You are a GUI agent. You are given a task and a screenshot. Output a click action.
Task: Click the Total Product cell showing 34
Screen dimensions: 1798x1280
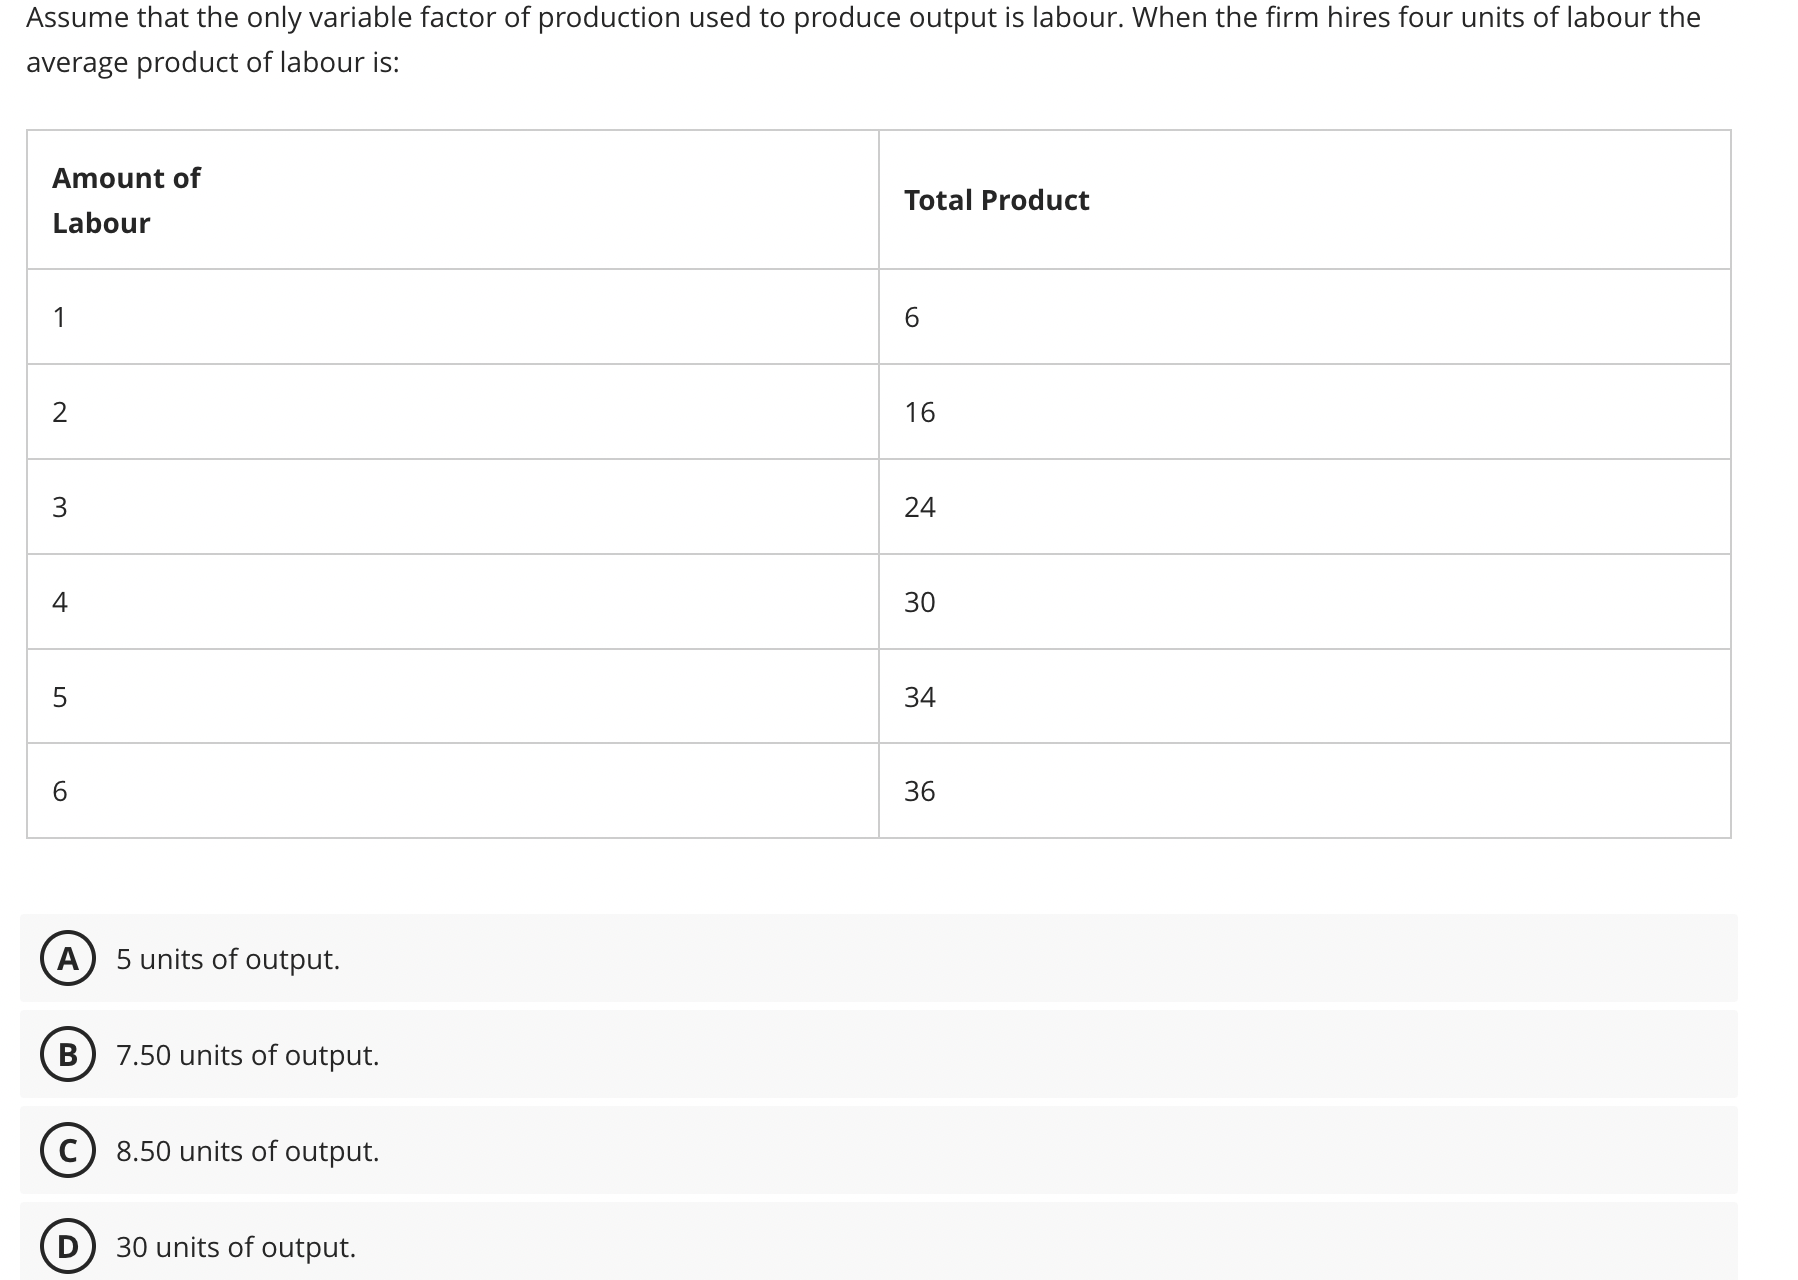point(920,697)
